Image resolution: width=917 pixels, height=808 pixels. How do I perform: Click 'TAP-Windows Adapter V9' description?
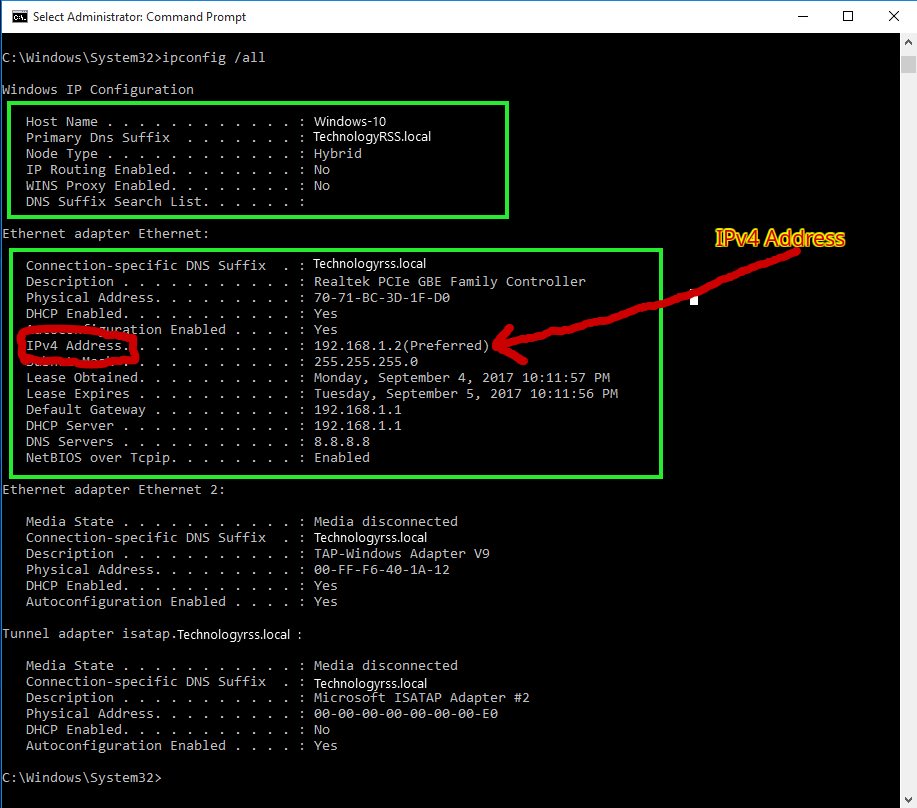point(401,554)
